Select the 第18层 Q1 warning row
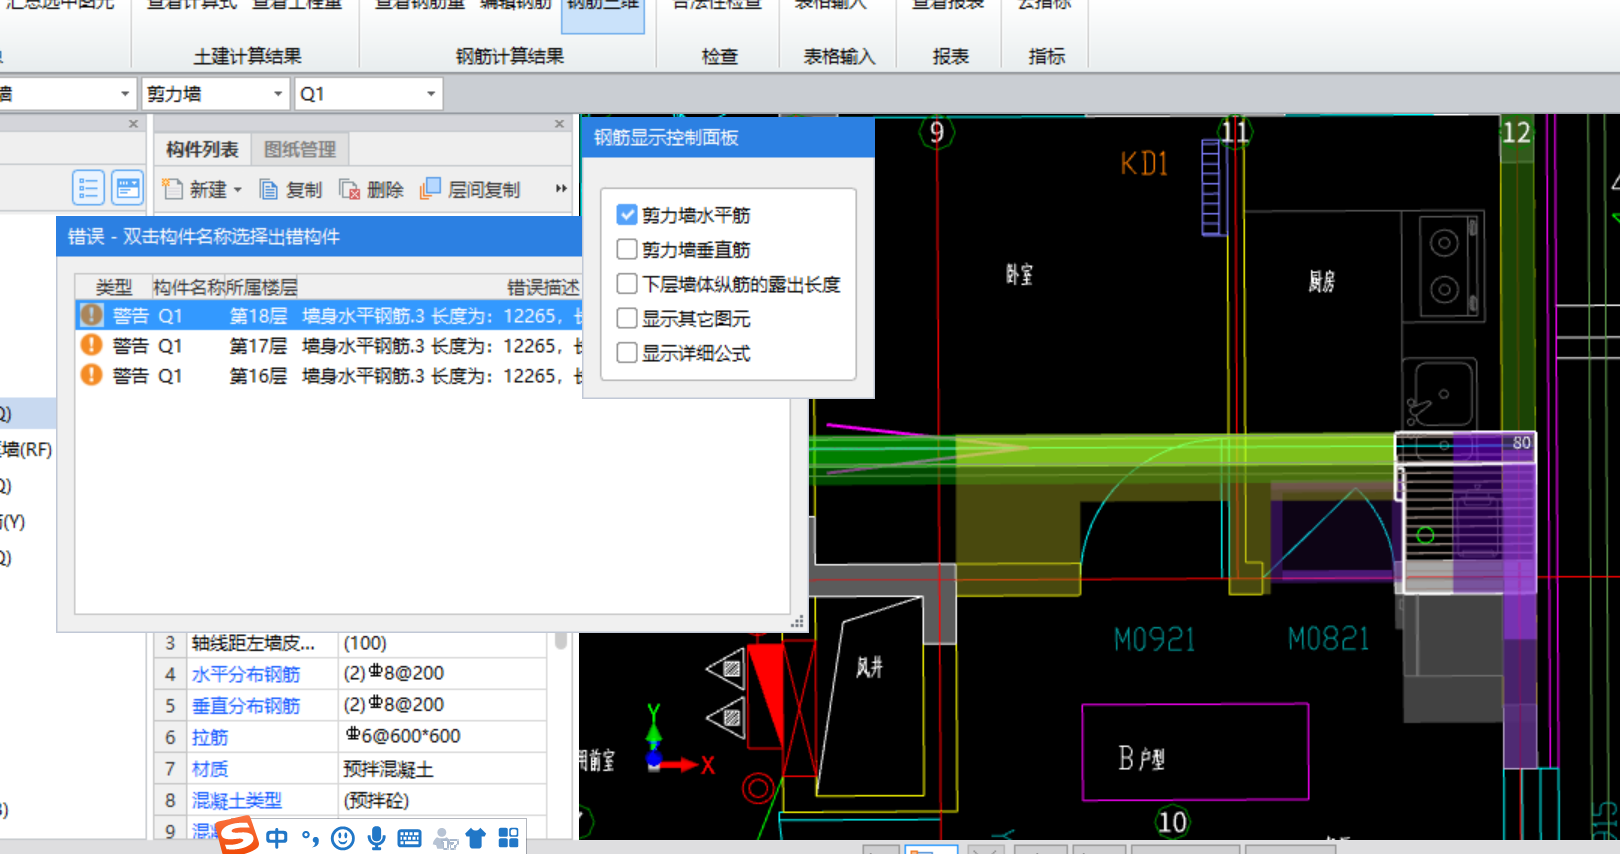1620x854 pixels. tap(329, 315)
